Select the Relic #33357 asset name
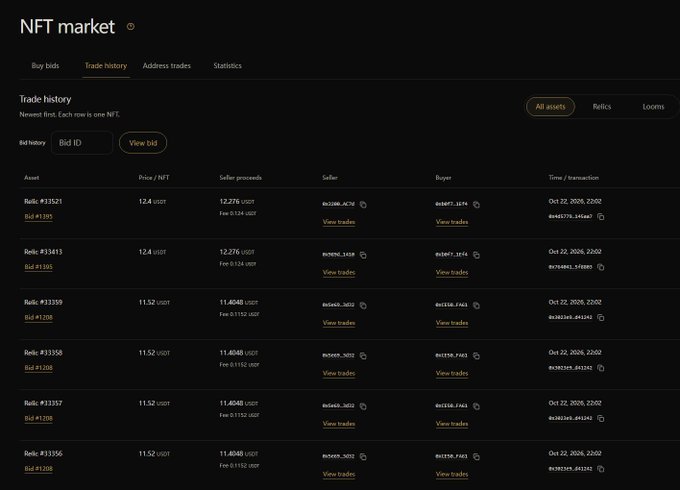 point(43,403)
